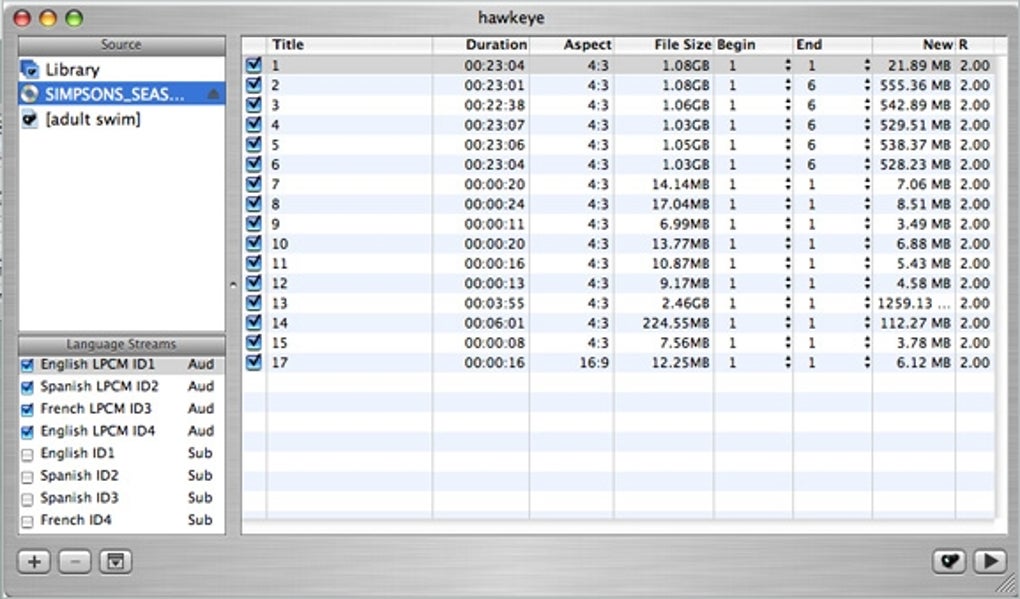This screenshot has height=599, width=1020.
Task: Click the 1259.13 new size value
Action: [915, 304]
